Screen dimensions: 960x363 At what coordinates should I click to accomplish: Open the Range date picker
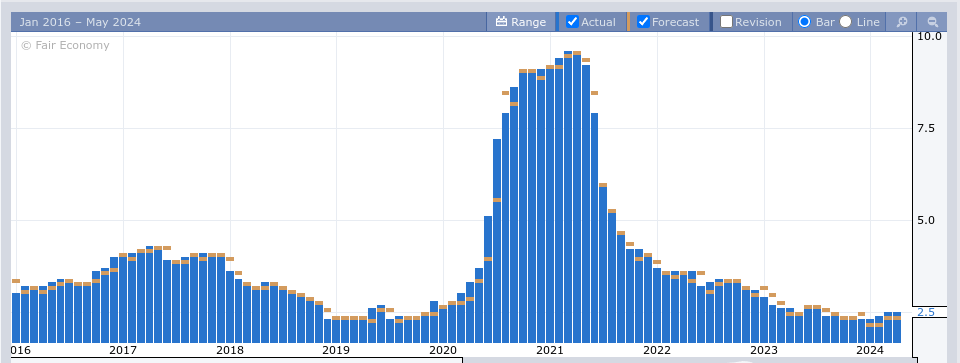tap(521, 22)
